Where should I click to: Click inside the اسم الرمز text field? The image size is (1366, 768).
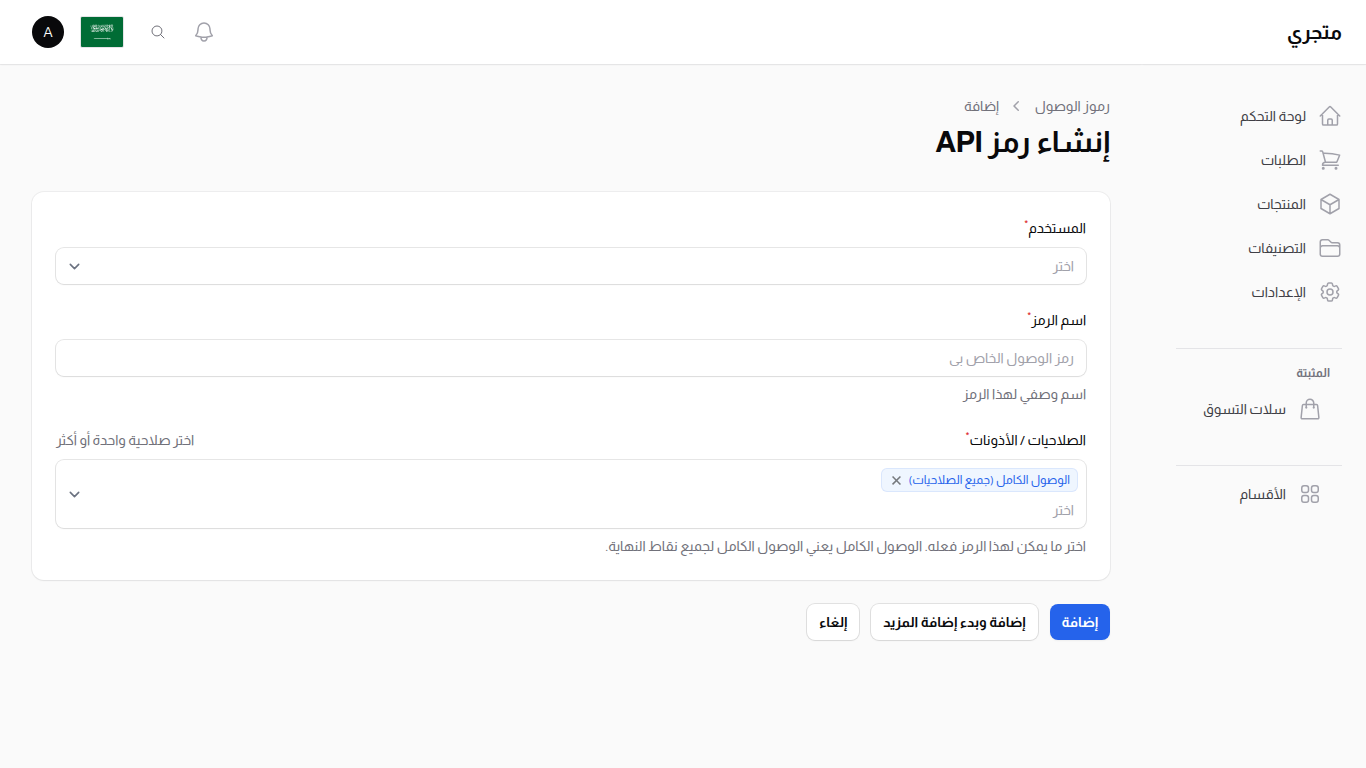pos(570,358)
